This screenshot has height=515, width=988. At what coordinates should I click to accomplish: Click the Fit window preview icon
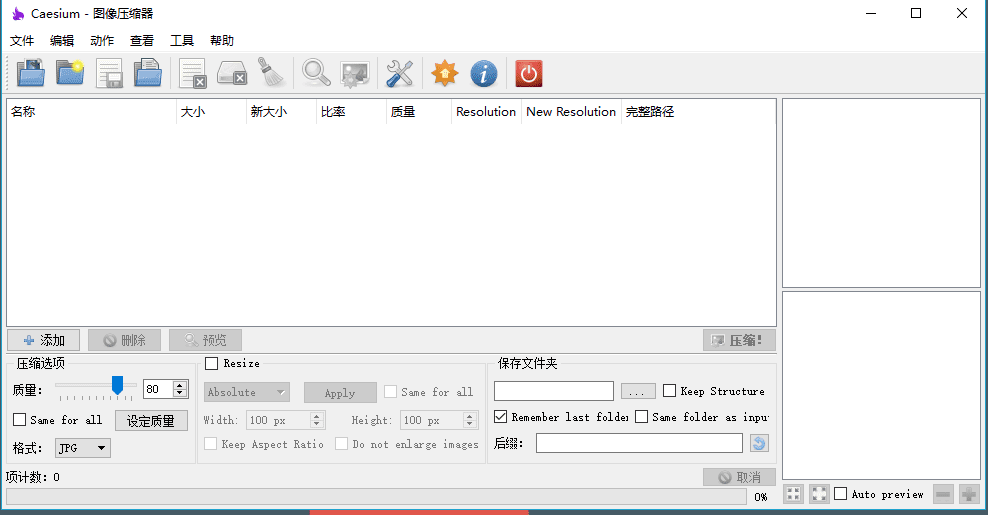[794, 494]
